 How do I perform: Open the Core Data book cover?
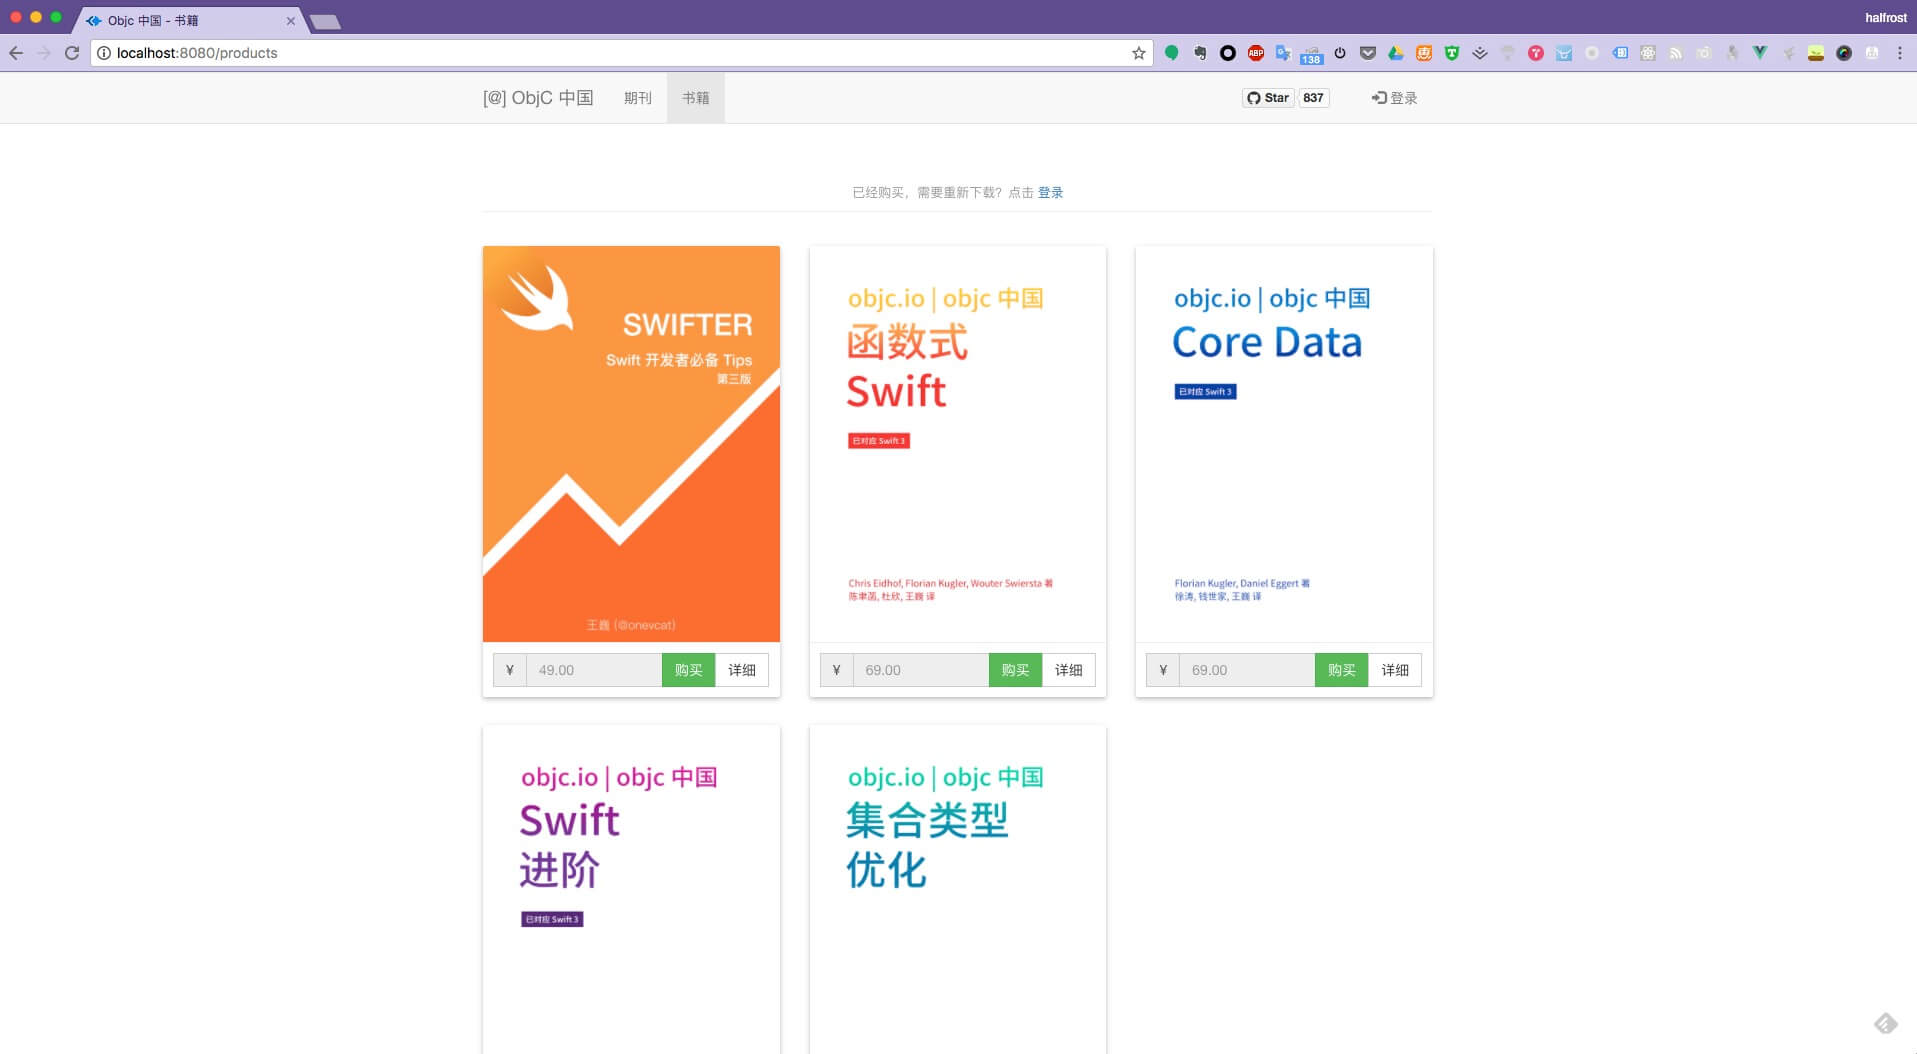pyautogui.click(x=1284, y=444)
